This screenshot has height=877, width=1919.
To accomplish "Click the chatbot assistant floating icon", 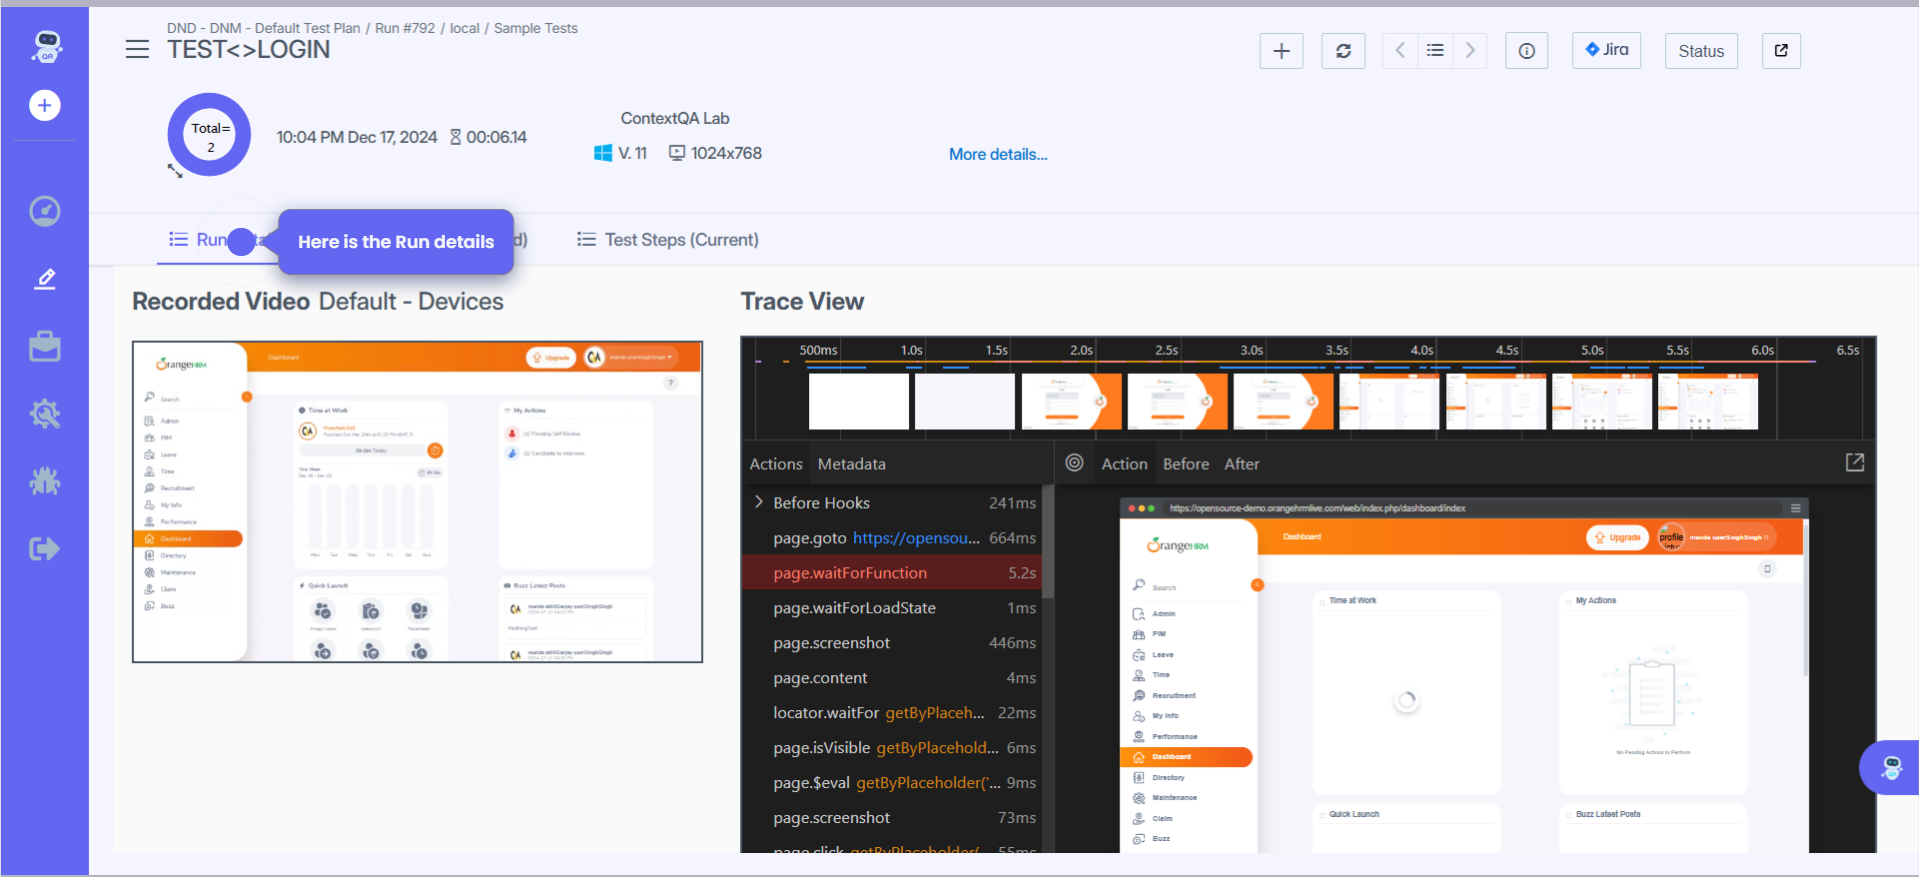I will (x=1890, y=767).
